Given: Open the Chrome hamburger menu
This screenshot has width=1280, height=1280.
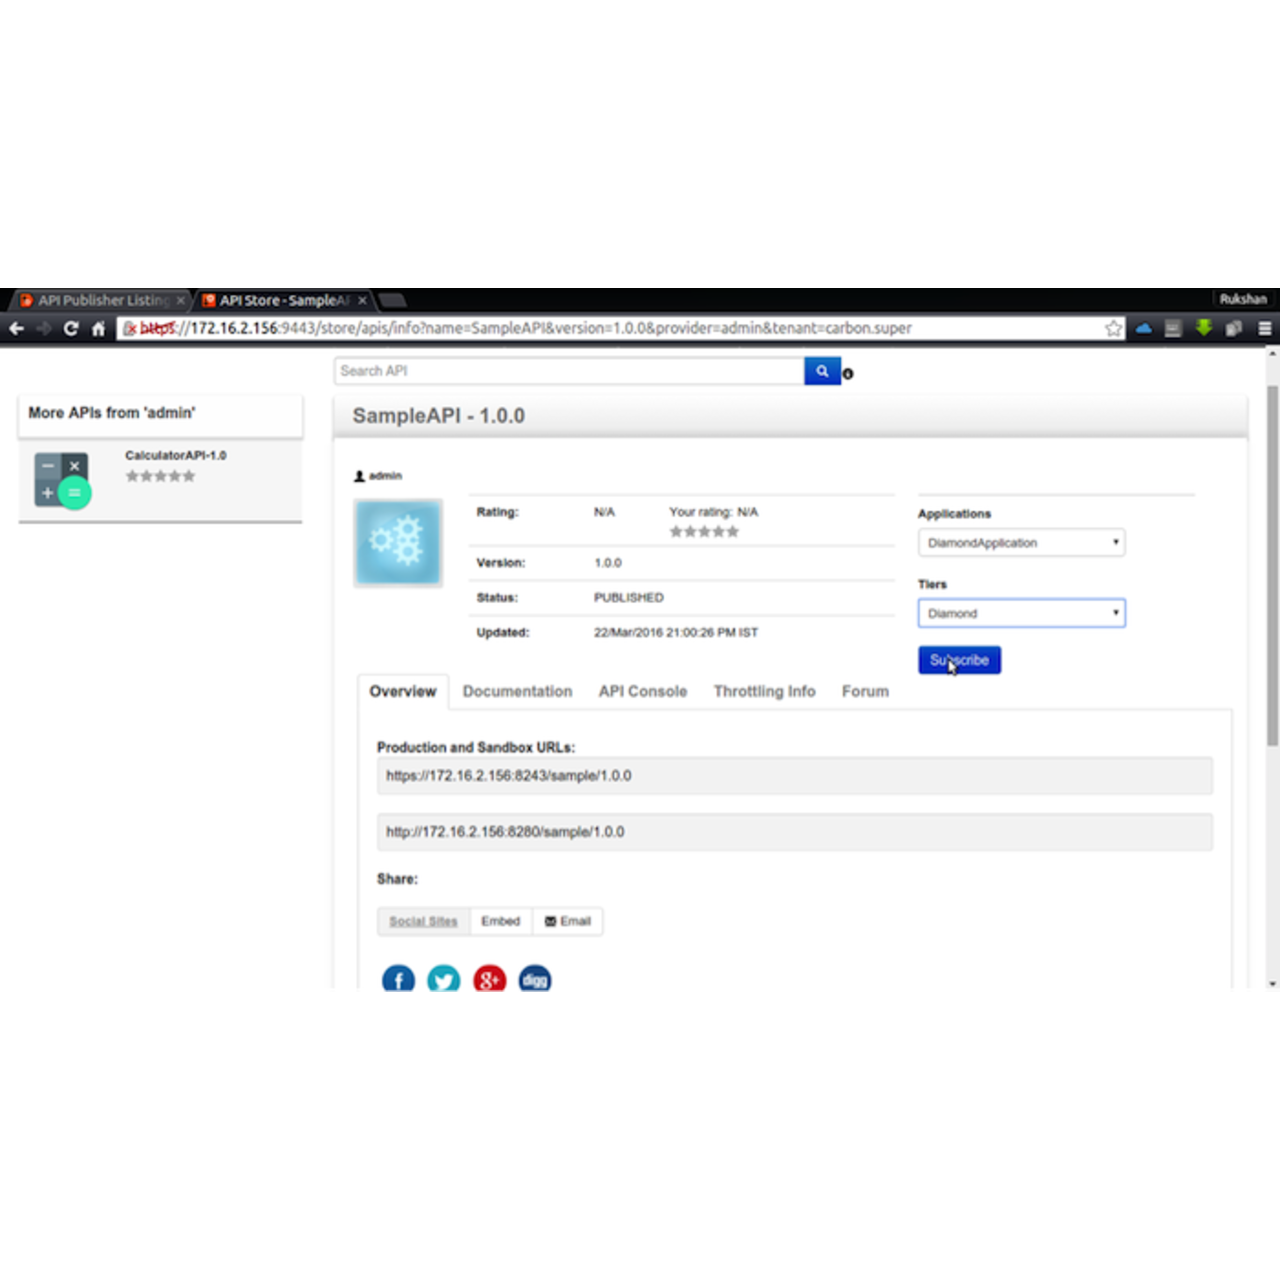Looking at the screenshot, I should coord(1264,328).
